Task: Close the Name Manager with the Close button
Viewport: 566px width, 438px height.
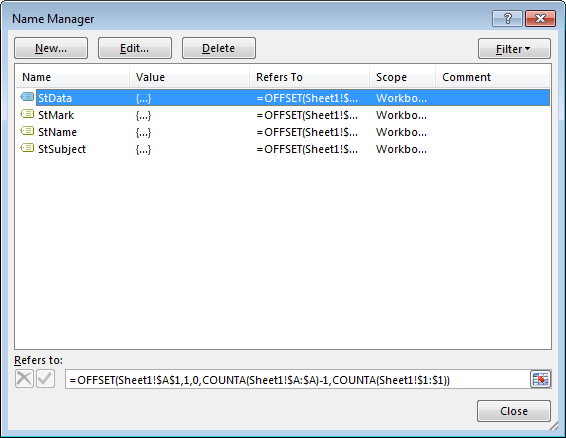Action: (514, 411)
